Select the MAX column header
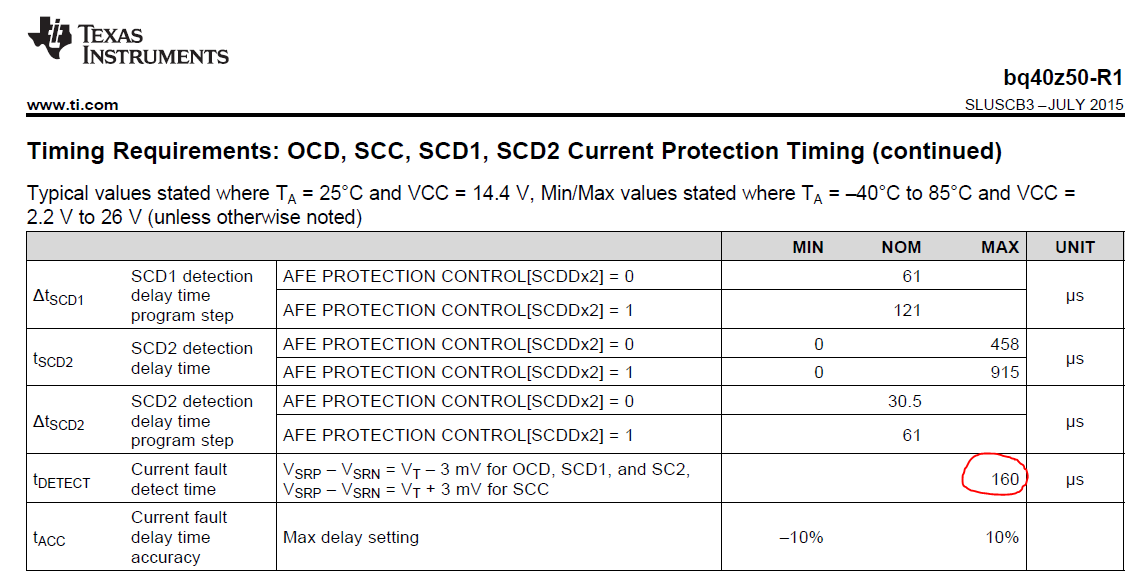1138x586 pixels. 1000,247
